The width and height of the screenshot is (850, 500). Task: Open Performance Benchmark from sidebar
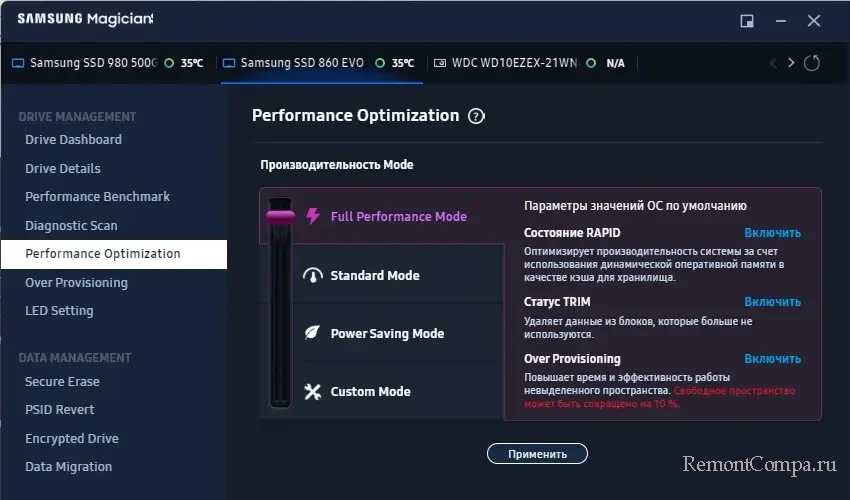(x=97, y=197)
